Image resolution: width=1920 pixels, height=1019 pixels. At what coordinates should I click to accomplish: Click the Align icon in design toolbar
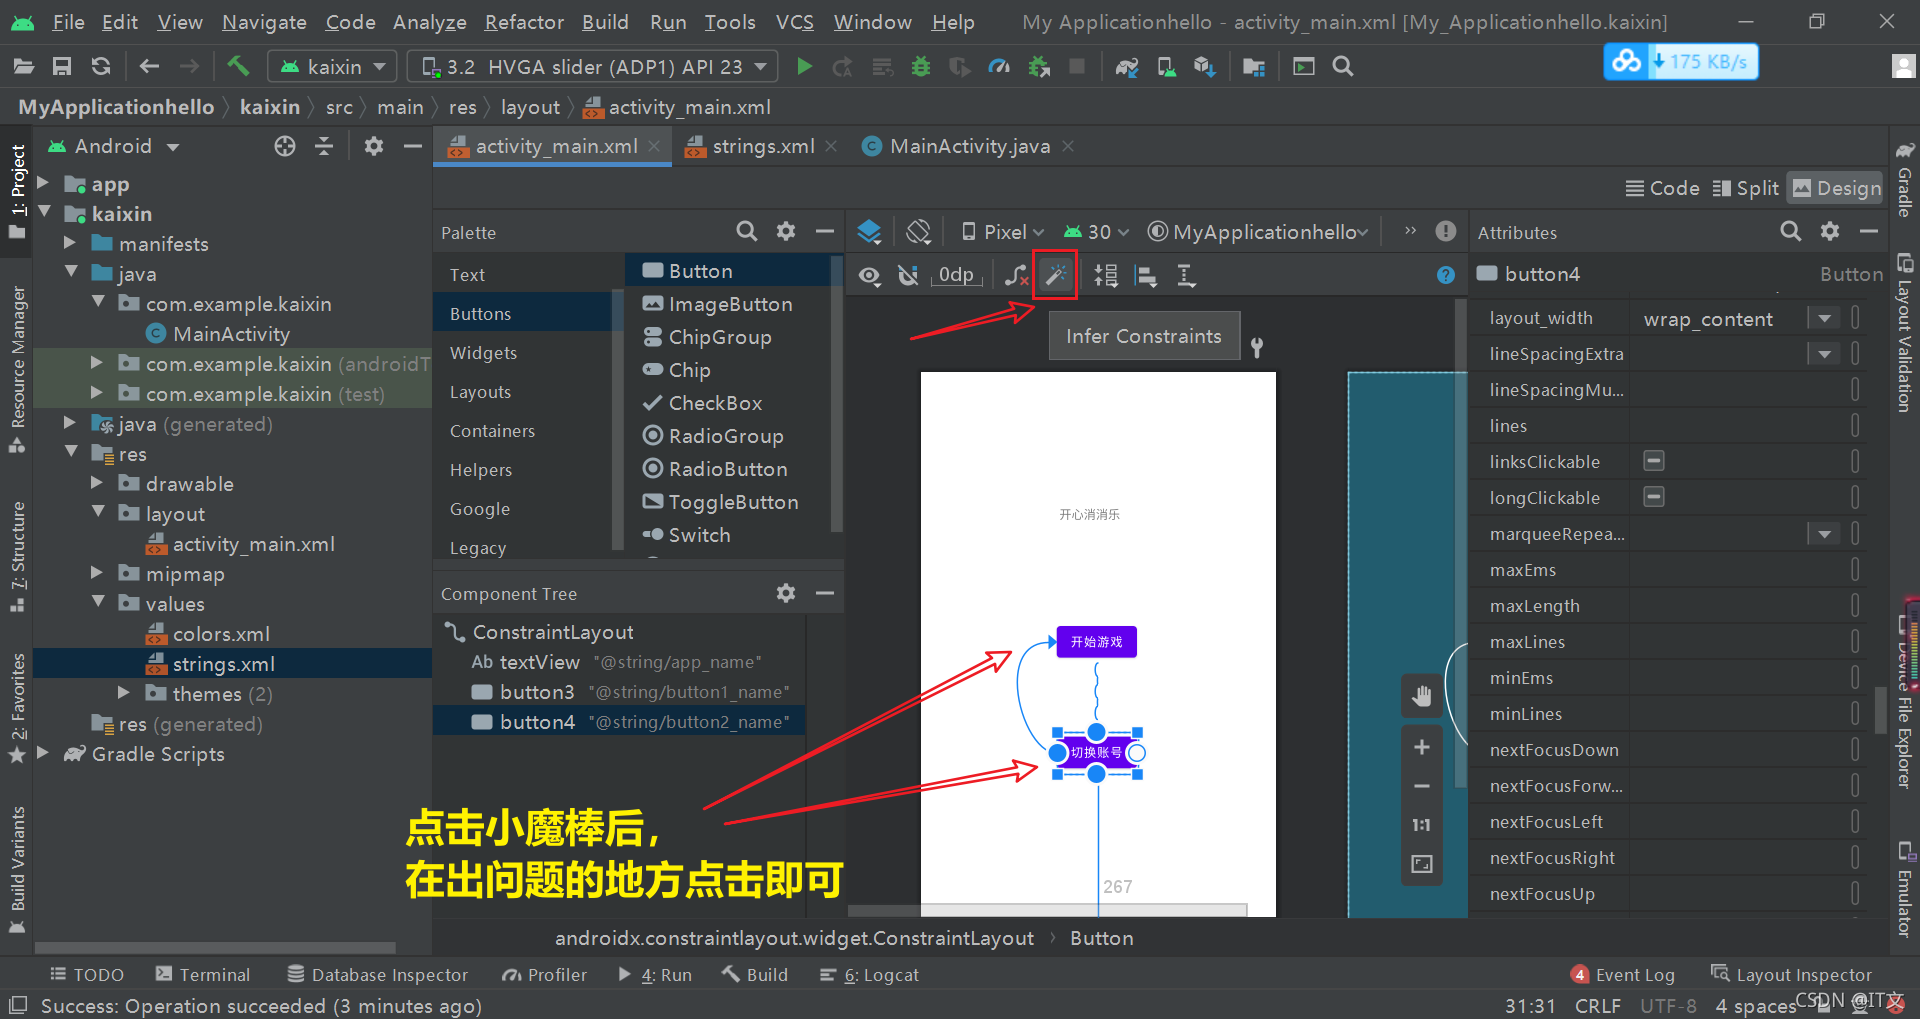pos(1146,275)
